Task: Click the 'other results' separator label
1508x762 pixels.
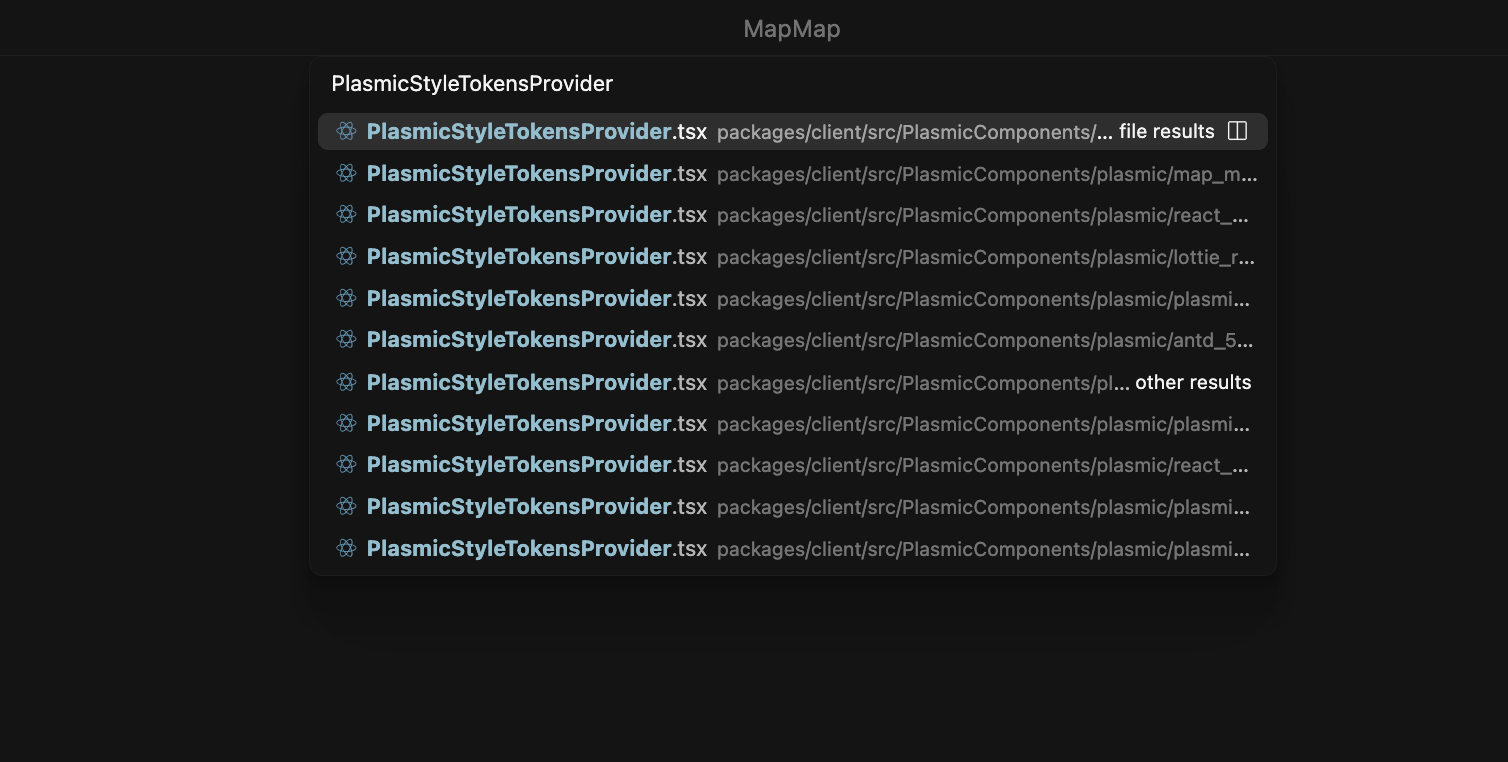Action: point(1193,383)
